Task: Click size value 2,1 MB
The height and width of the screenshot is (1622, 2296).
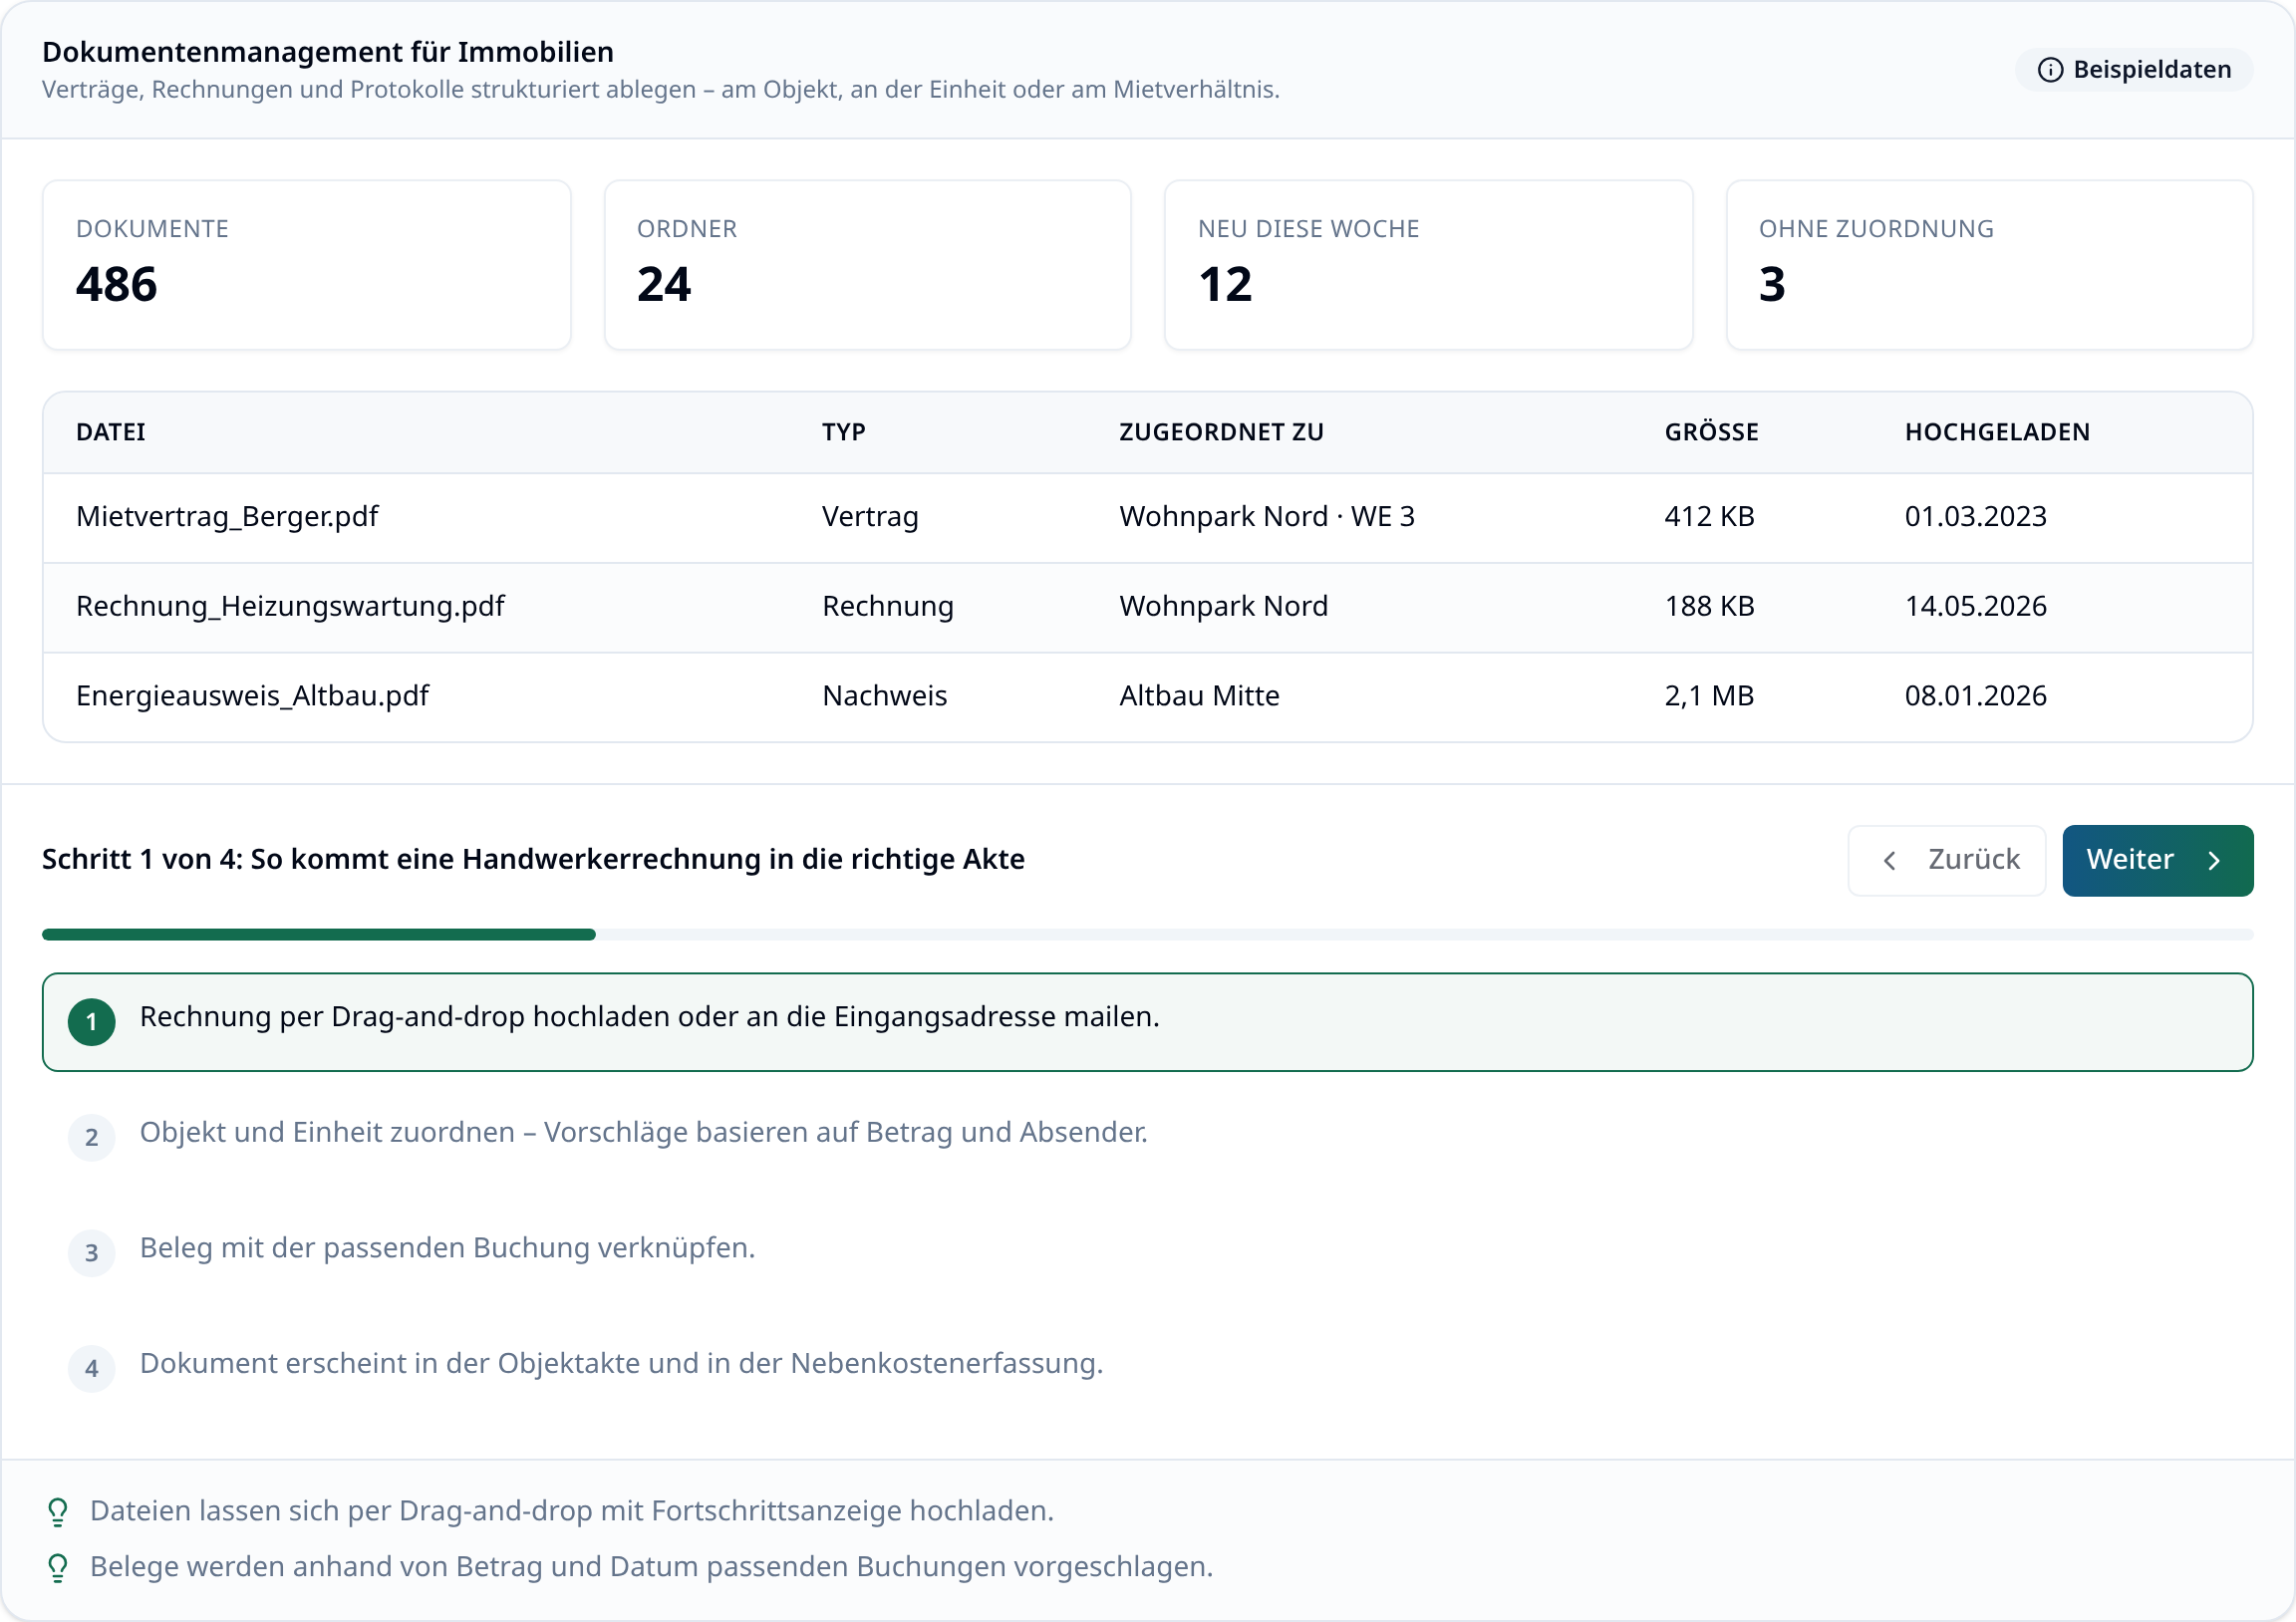Action: pos(1709,696)
